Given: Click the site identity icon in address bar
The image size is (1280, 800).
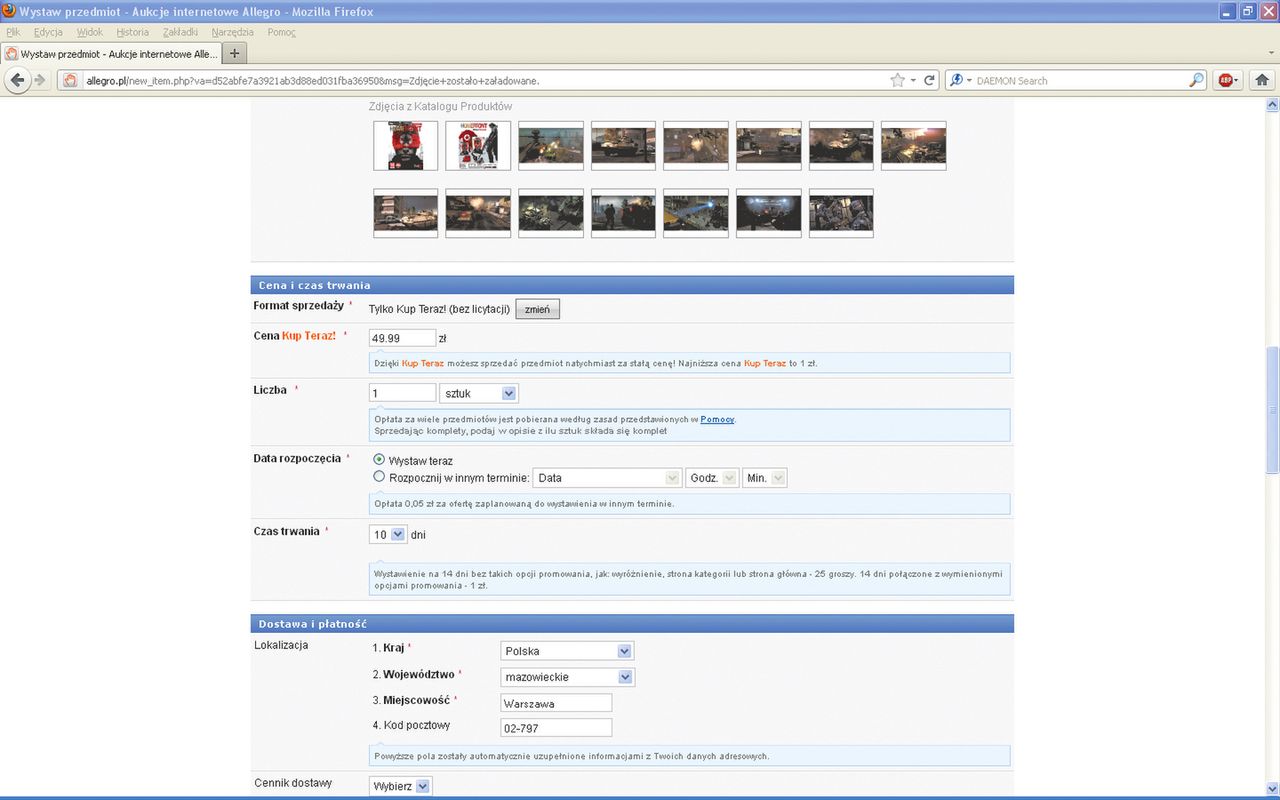Looking at the screenshot, I should pos(70,80).
